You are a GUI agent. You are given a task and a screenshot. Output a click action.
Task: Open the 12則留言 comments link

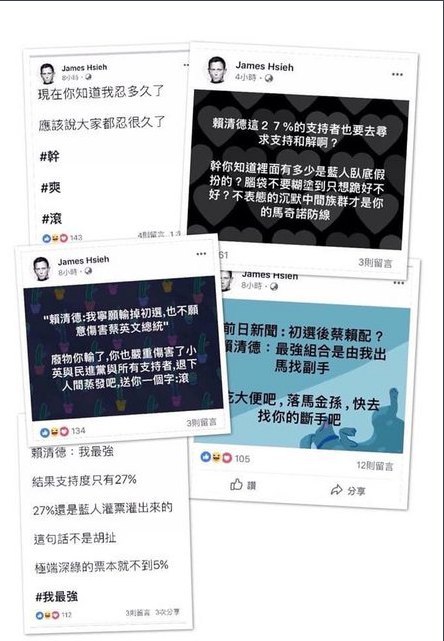374,466
